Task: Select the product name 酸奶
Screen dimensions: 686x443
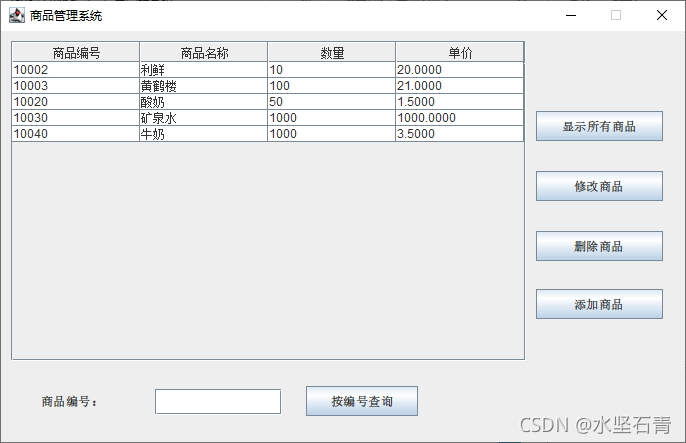Action: click(203, 102)
